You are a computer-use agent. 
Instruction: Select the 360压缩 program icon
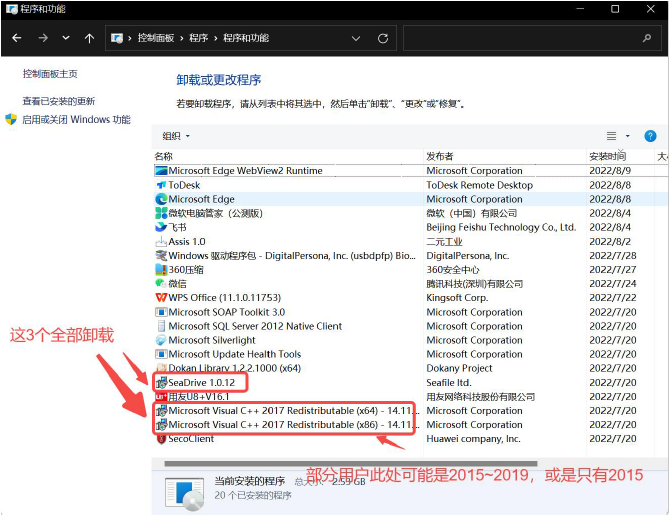[x=161, y=270]
